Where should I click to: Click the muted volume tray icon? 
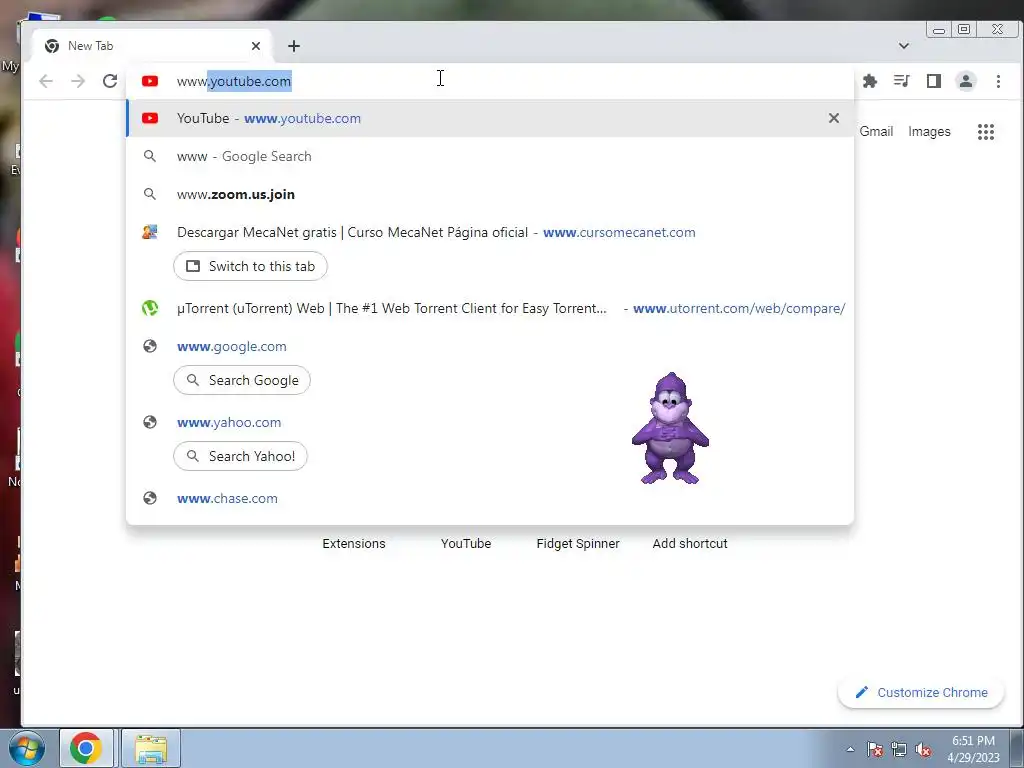point(923,749)
